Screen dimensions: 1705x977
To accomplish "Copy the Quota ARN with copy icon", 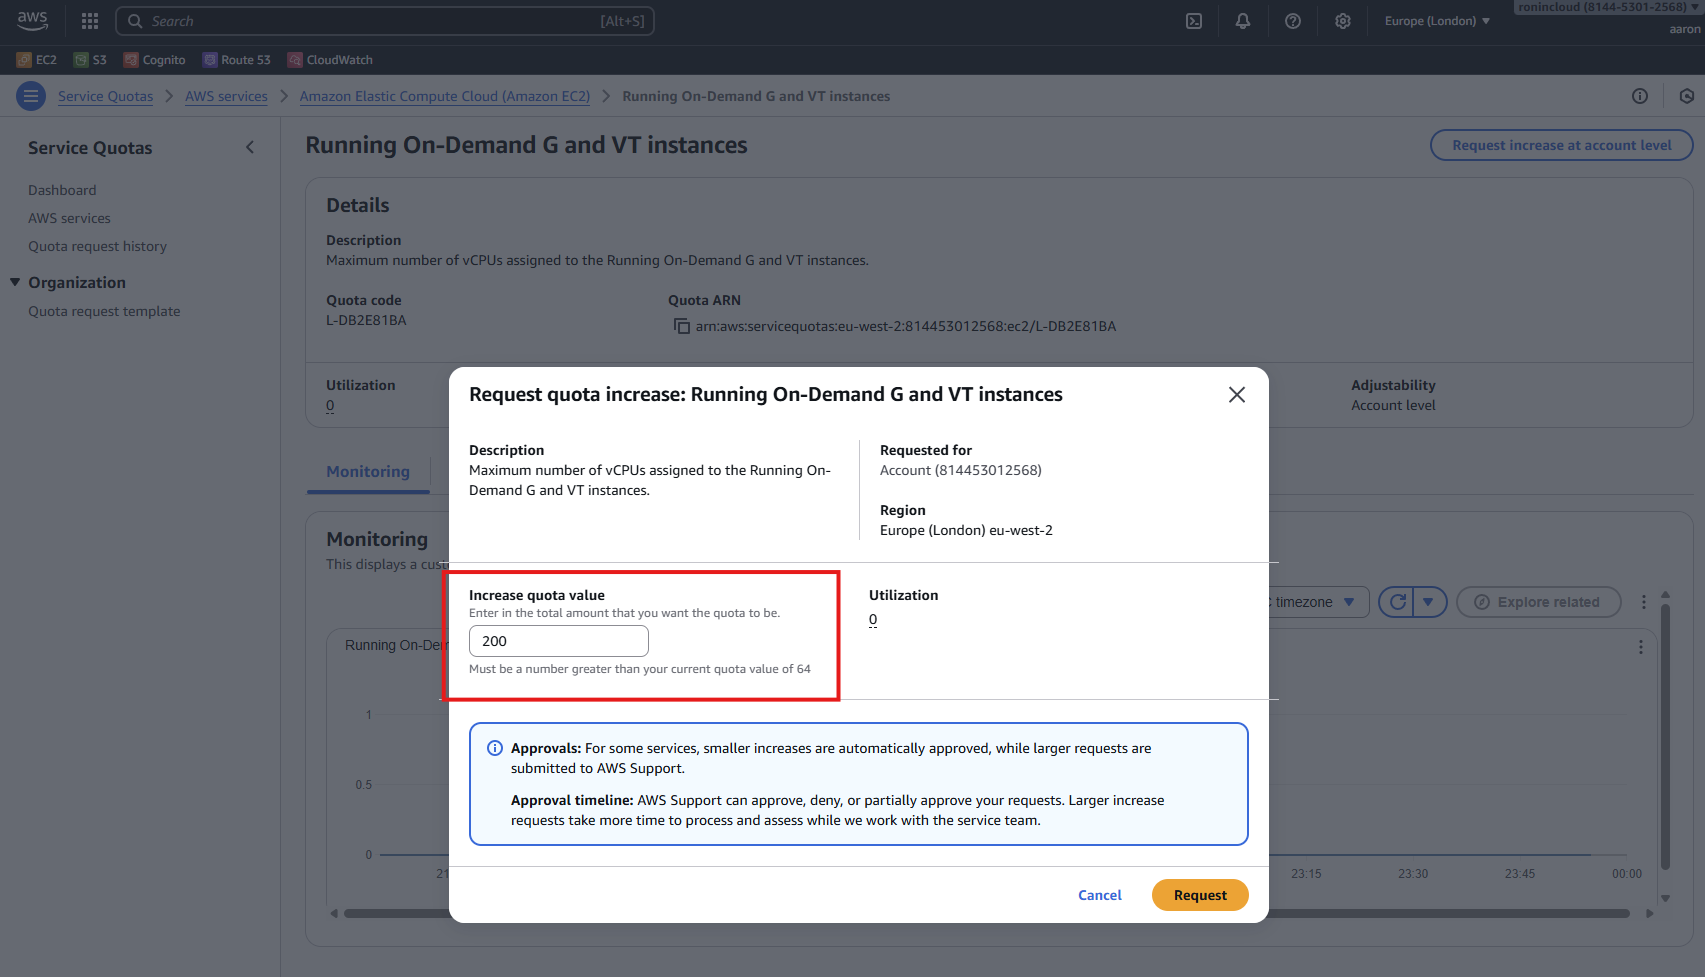I will pos(681,326).
